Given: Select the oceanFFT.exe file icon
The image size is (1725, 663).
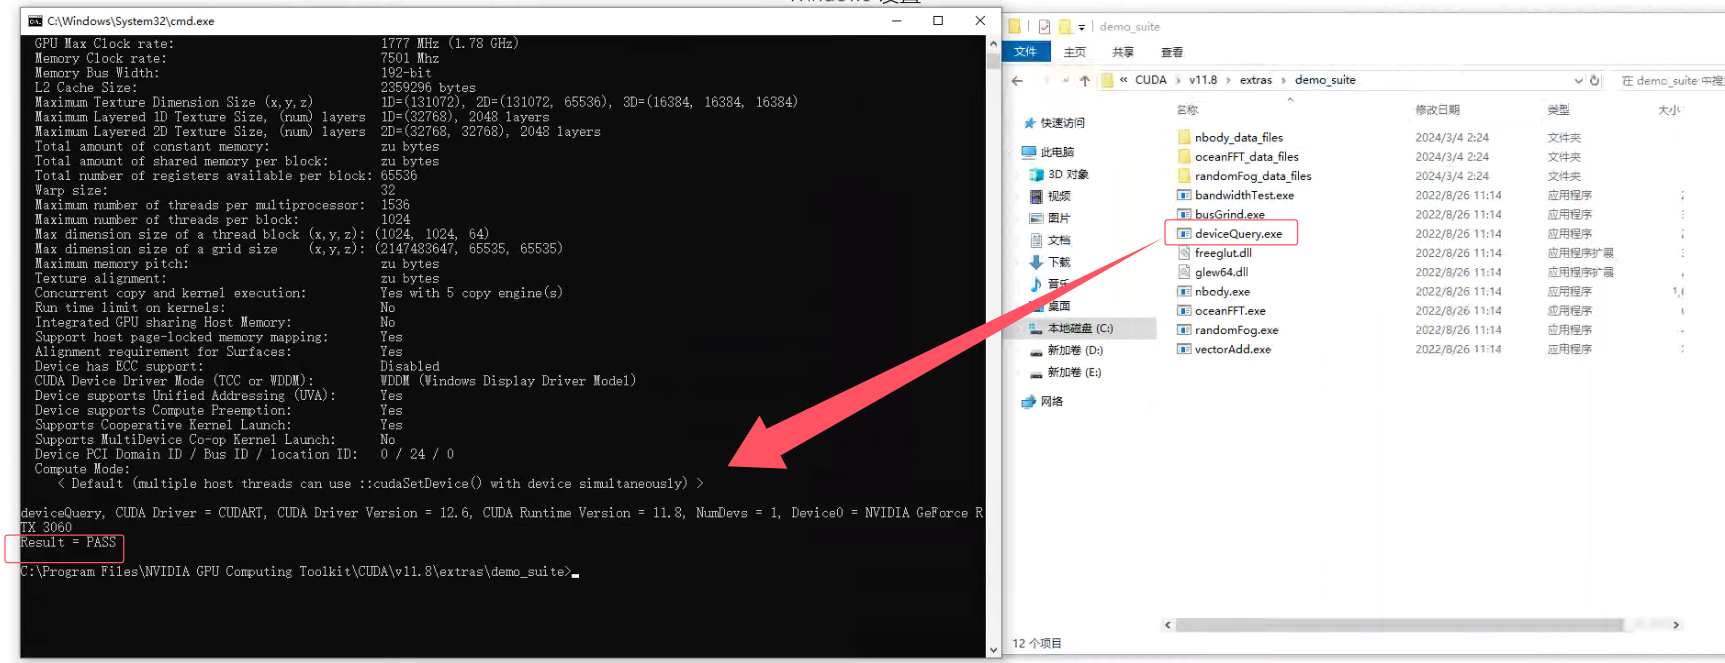Looking at the screenshot, I should pos(1184,310).
